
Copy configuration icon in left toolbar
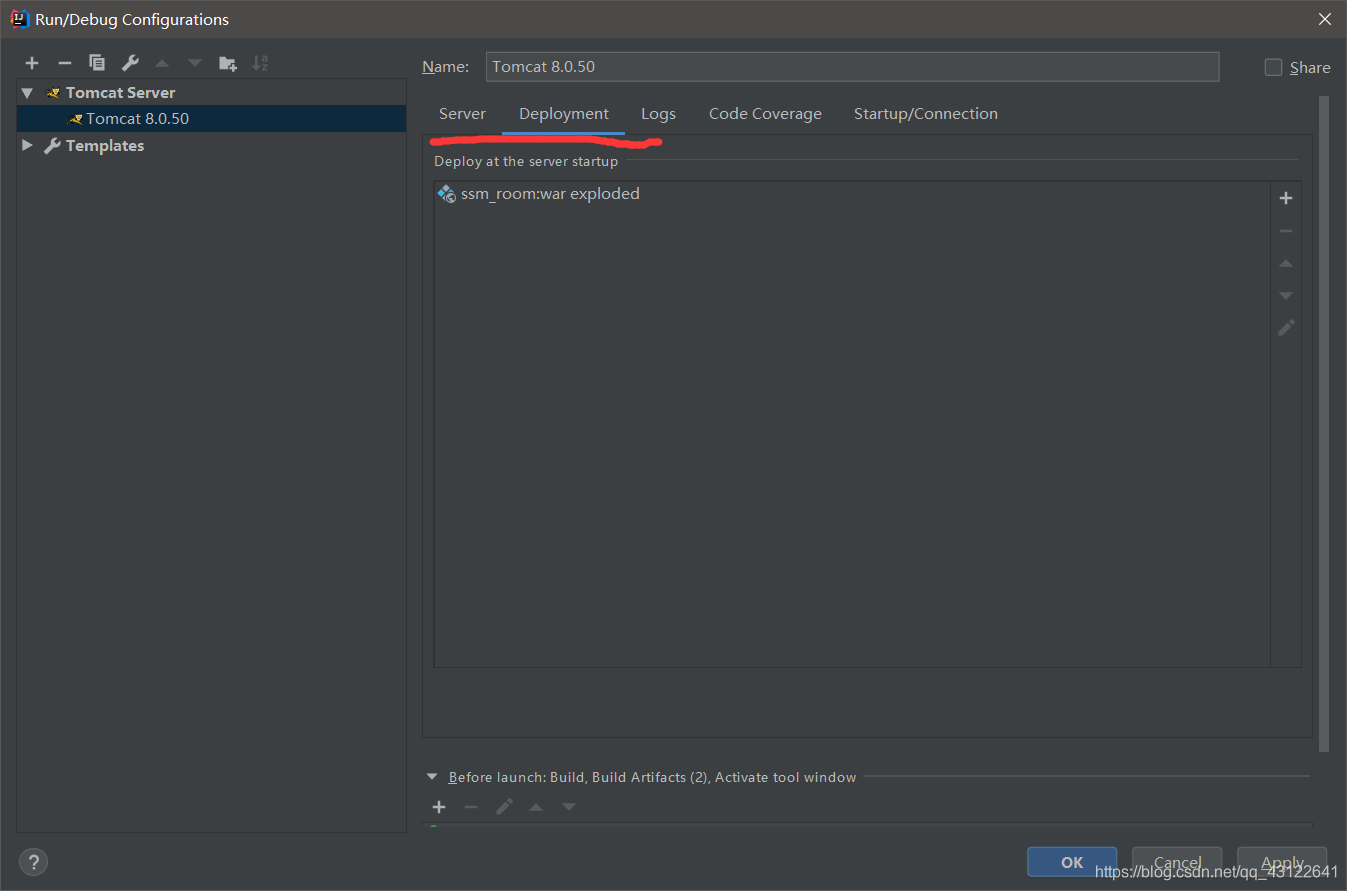(97, 63)
